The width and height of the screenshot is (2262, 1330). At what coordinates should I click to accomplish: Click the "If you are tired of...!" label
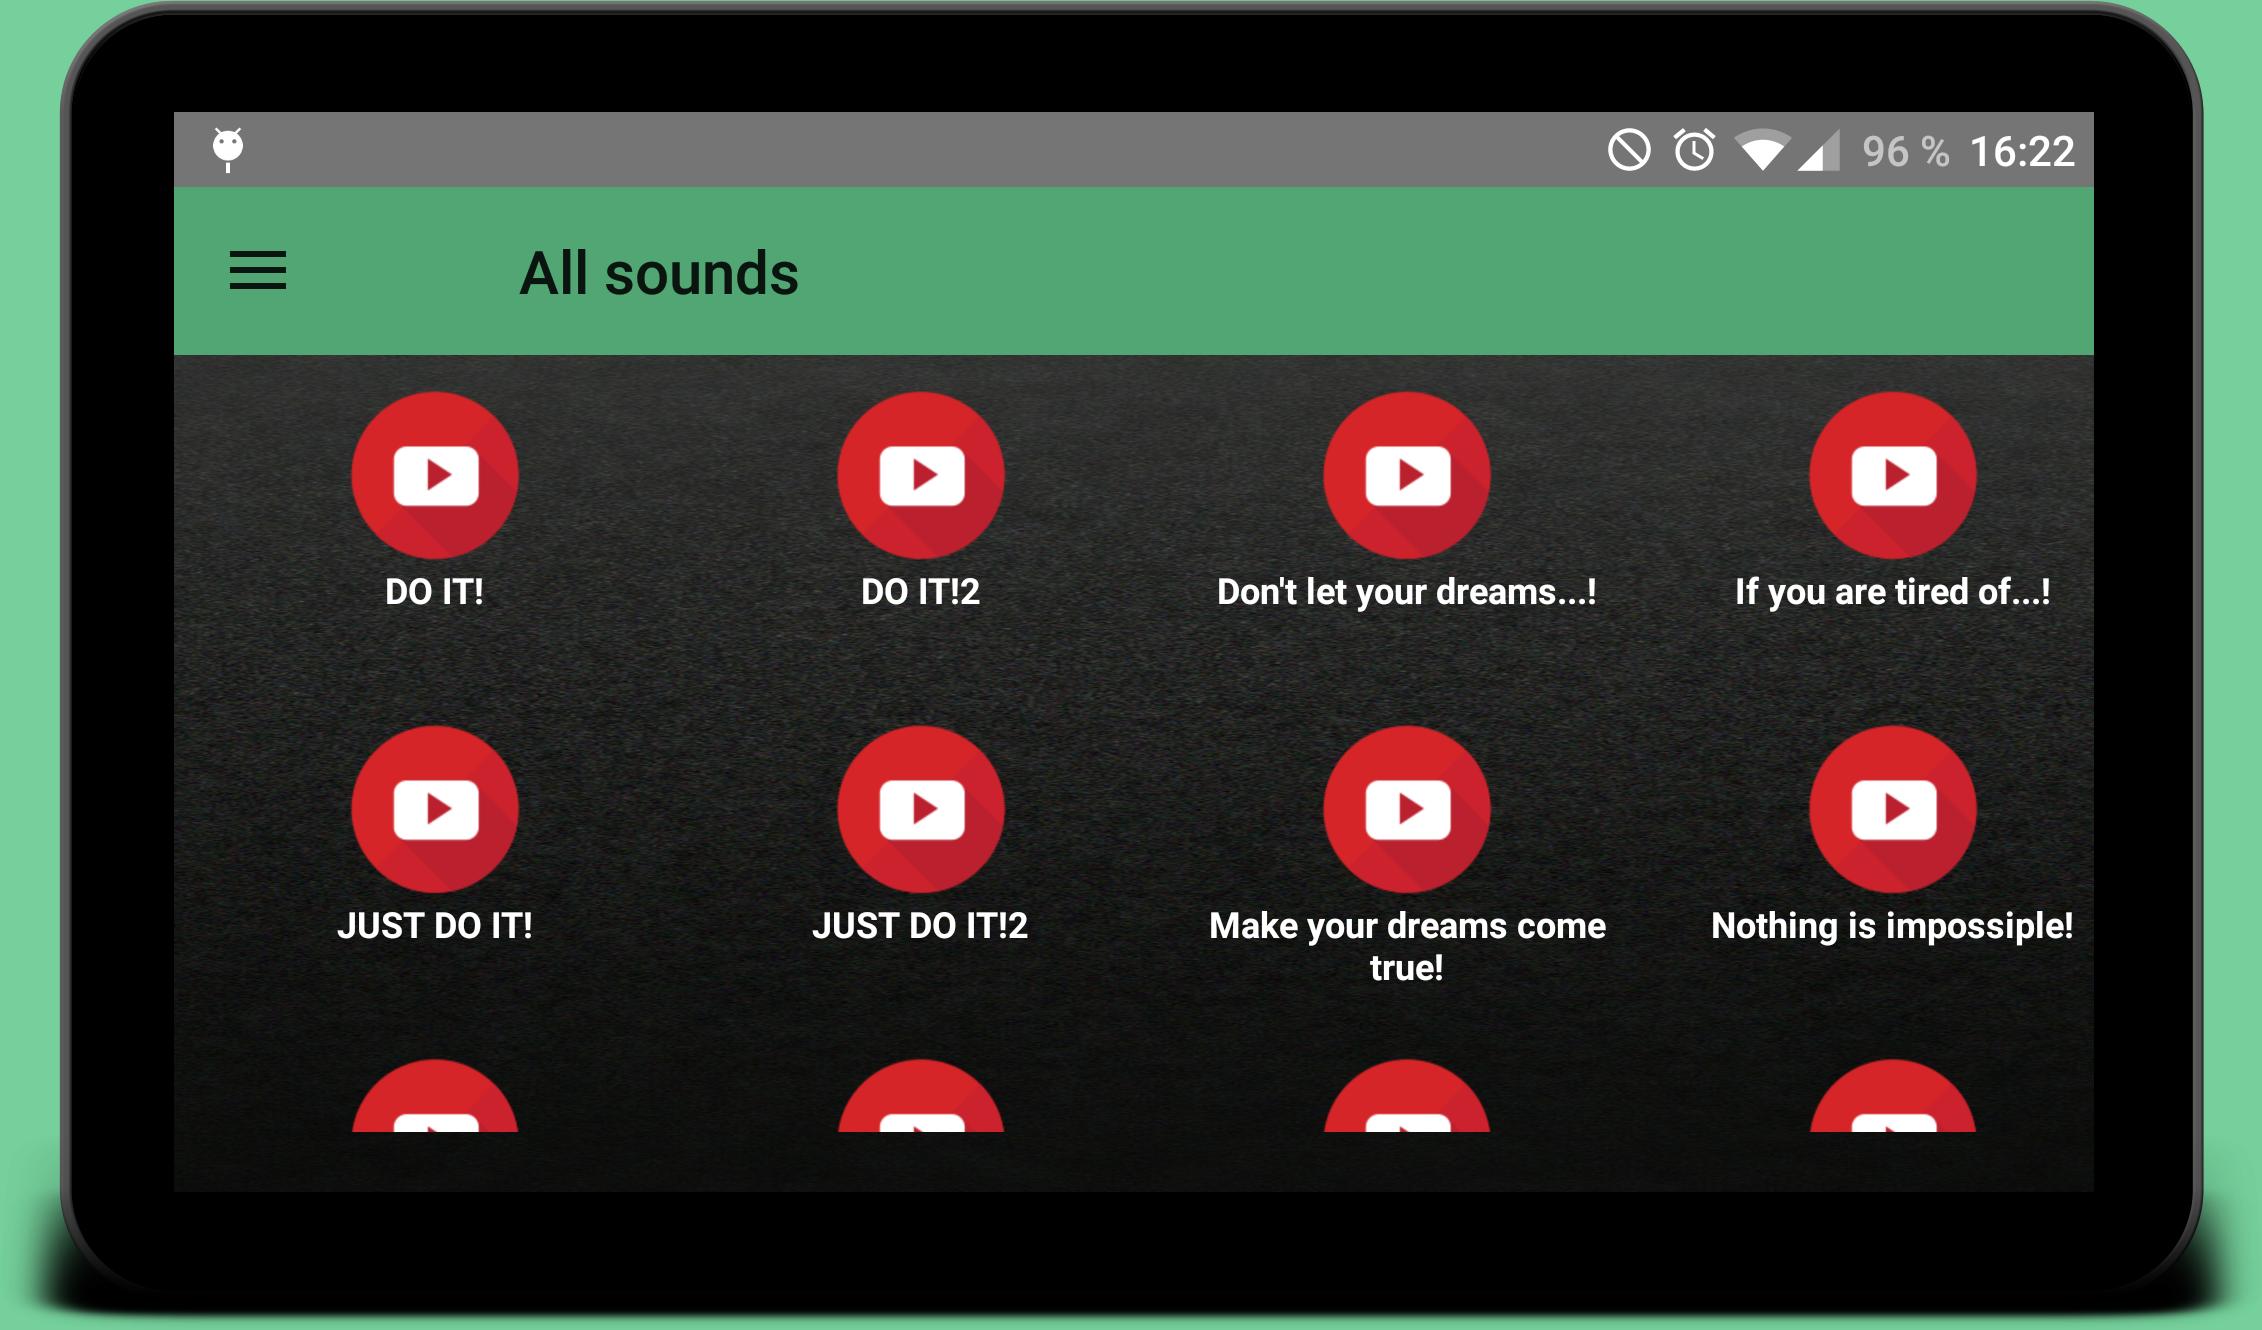pos(1893,592)
